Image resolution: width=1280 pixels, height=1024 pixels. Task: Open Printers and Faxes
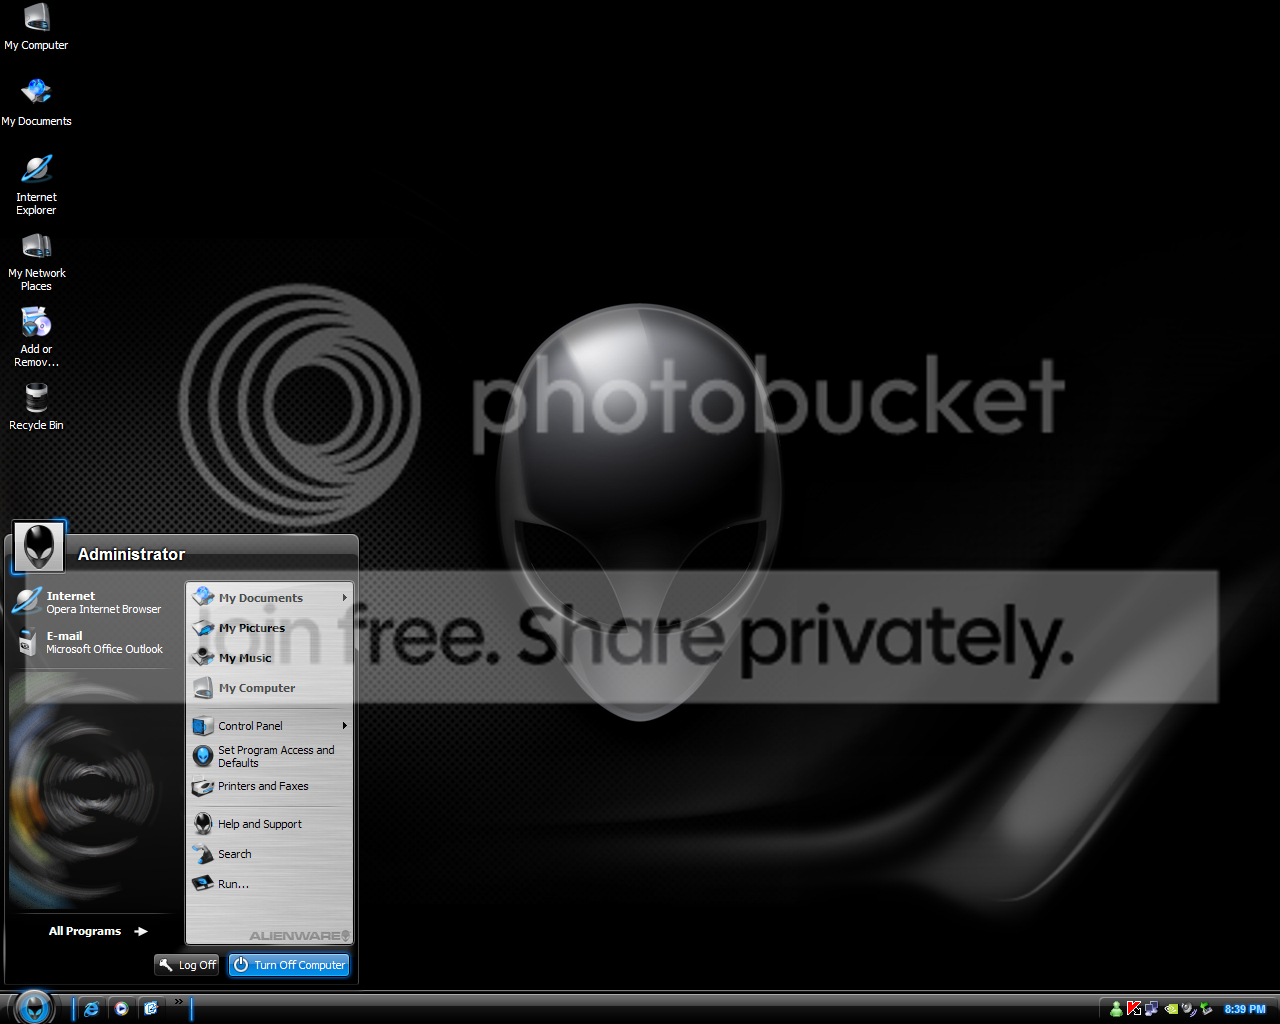click(270, 786)
